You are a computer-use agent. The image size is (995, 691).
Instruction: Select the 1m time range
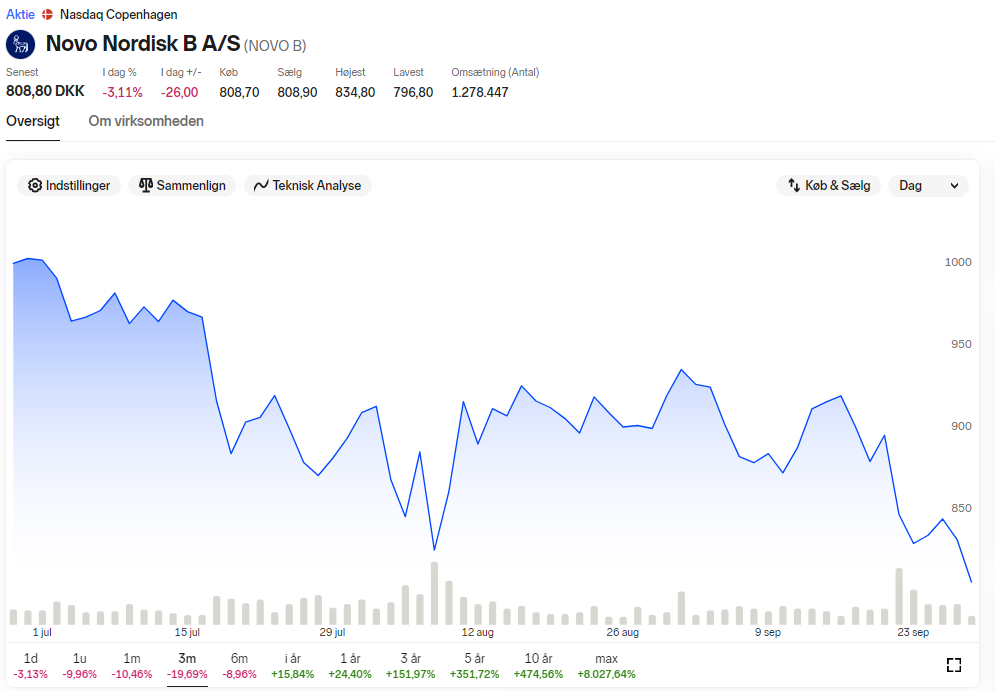[x=132, y=666]
